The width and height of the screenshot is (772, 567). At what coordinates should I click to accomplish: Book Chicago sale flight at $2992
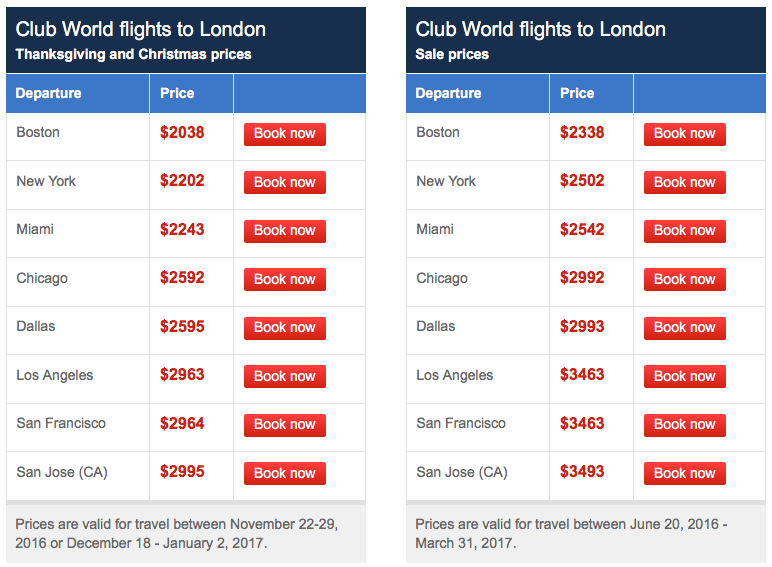[684, 279]
